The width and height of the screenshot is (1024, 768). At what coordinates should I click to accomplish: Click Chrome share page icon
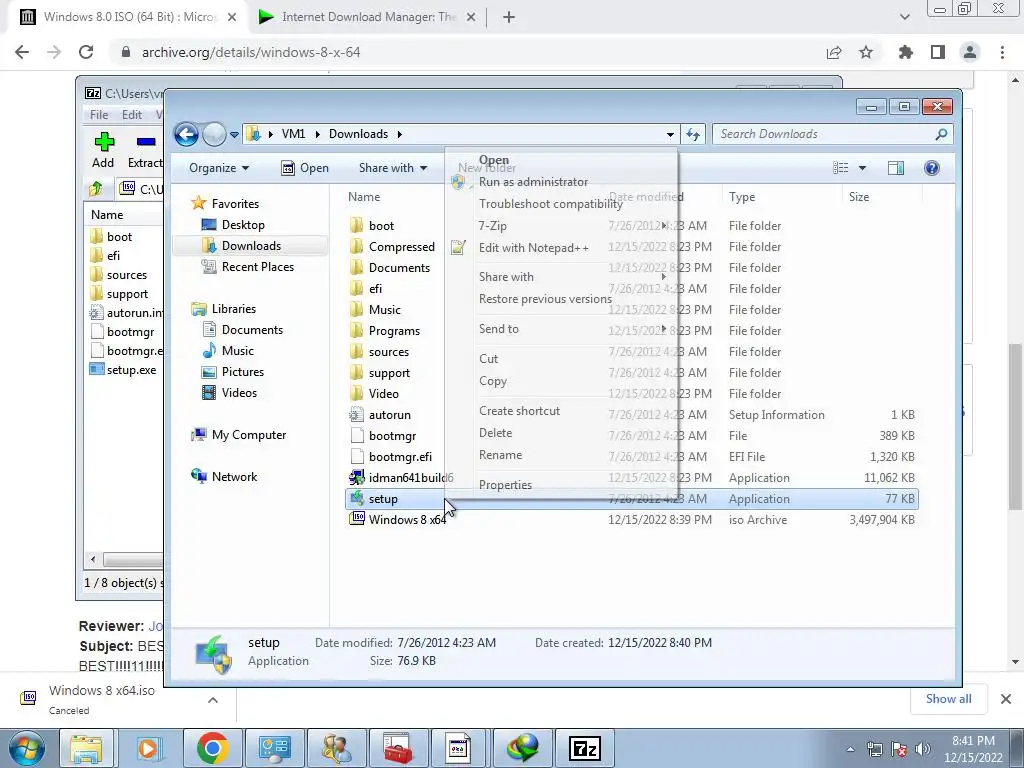(834, 52)
